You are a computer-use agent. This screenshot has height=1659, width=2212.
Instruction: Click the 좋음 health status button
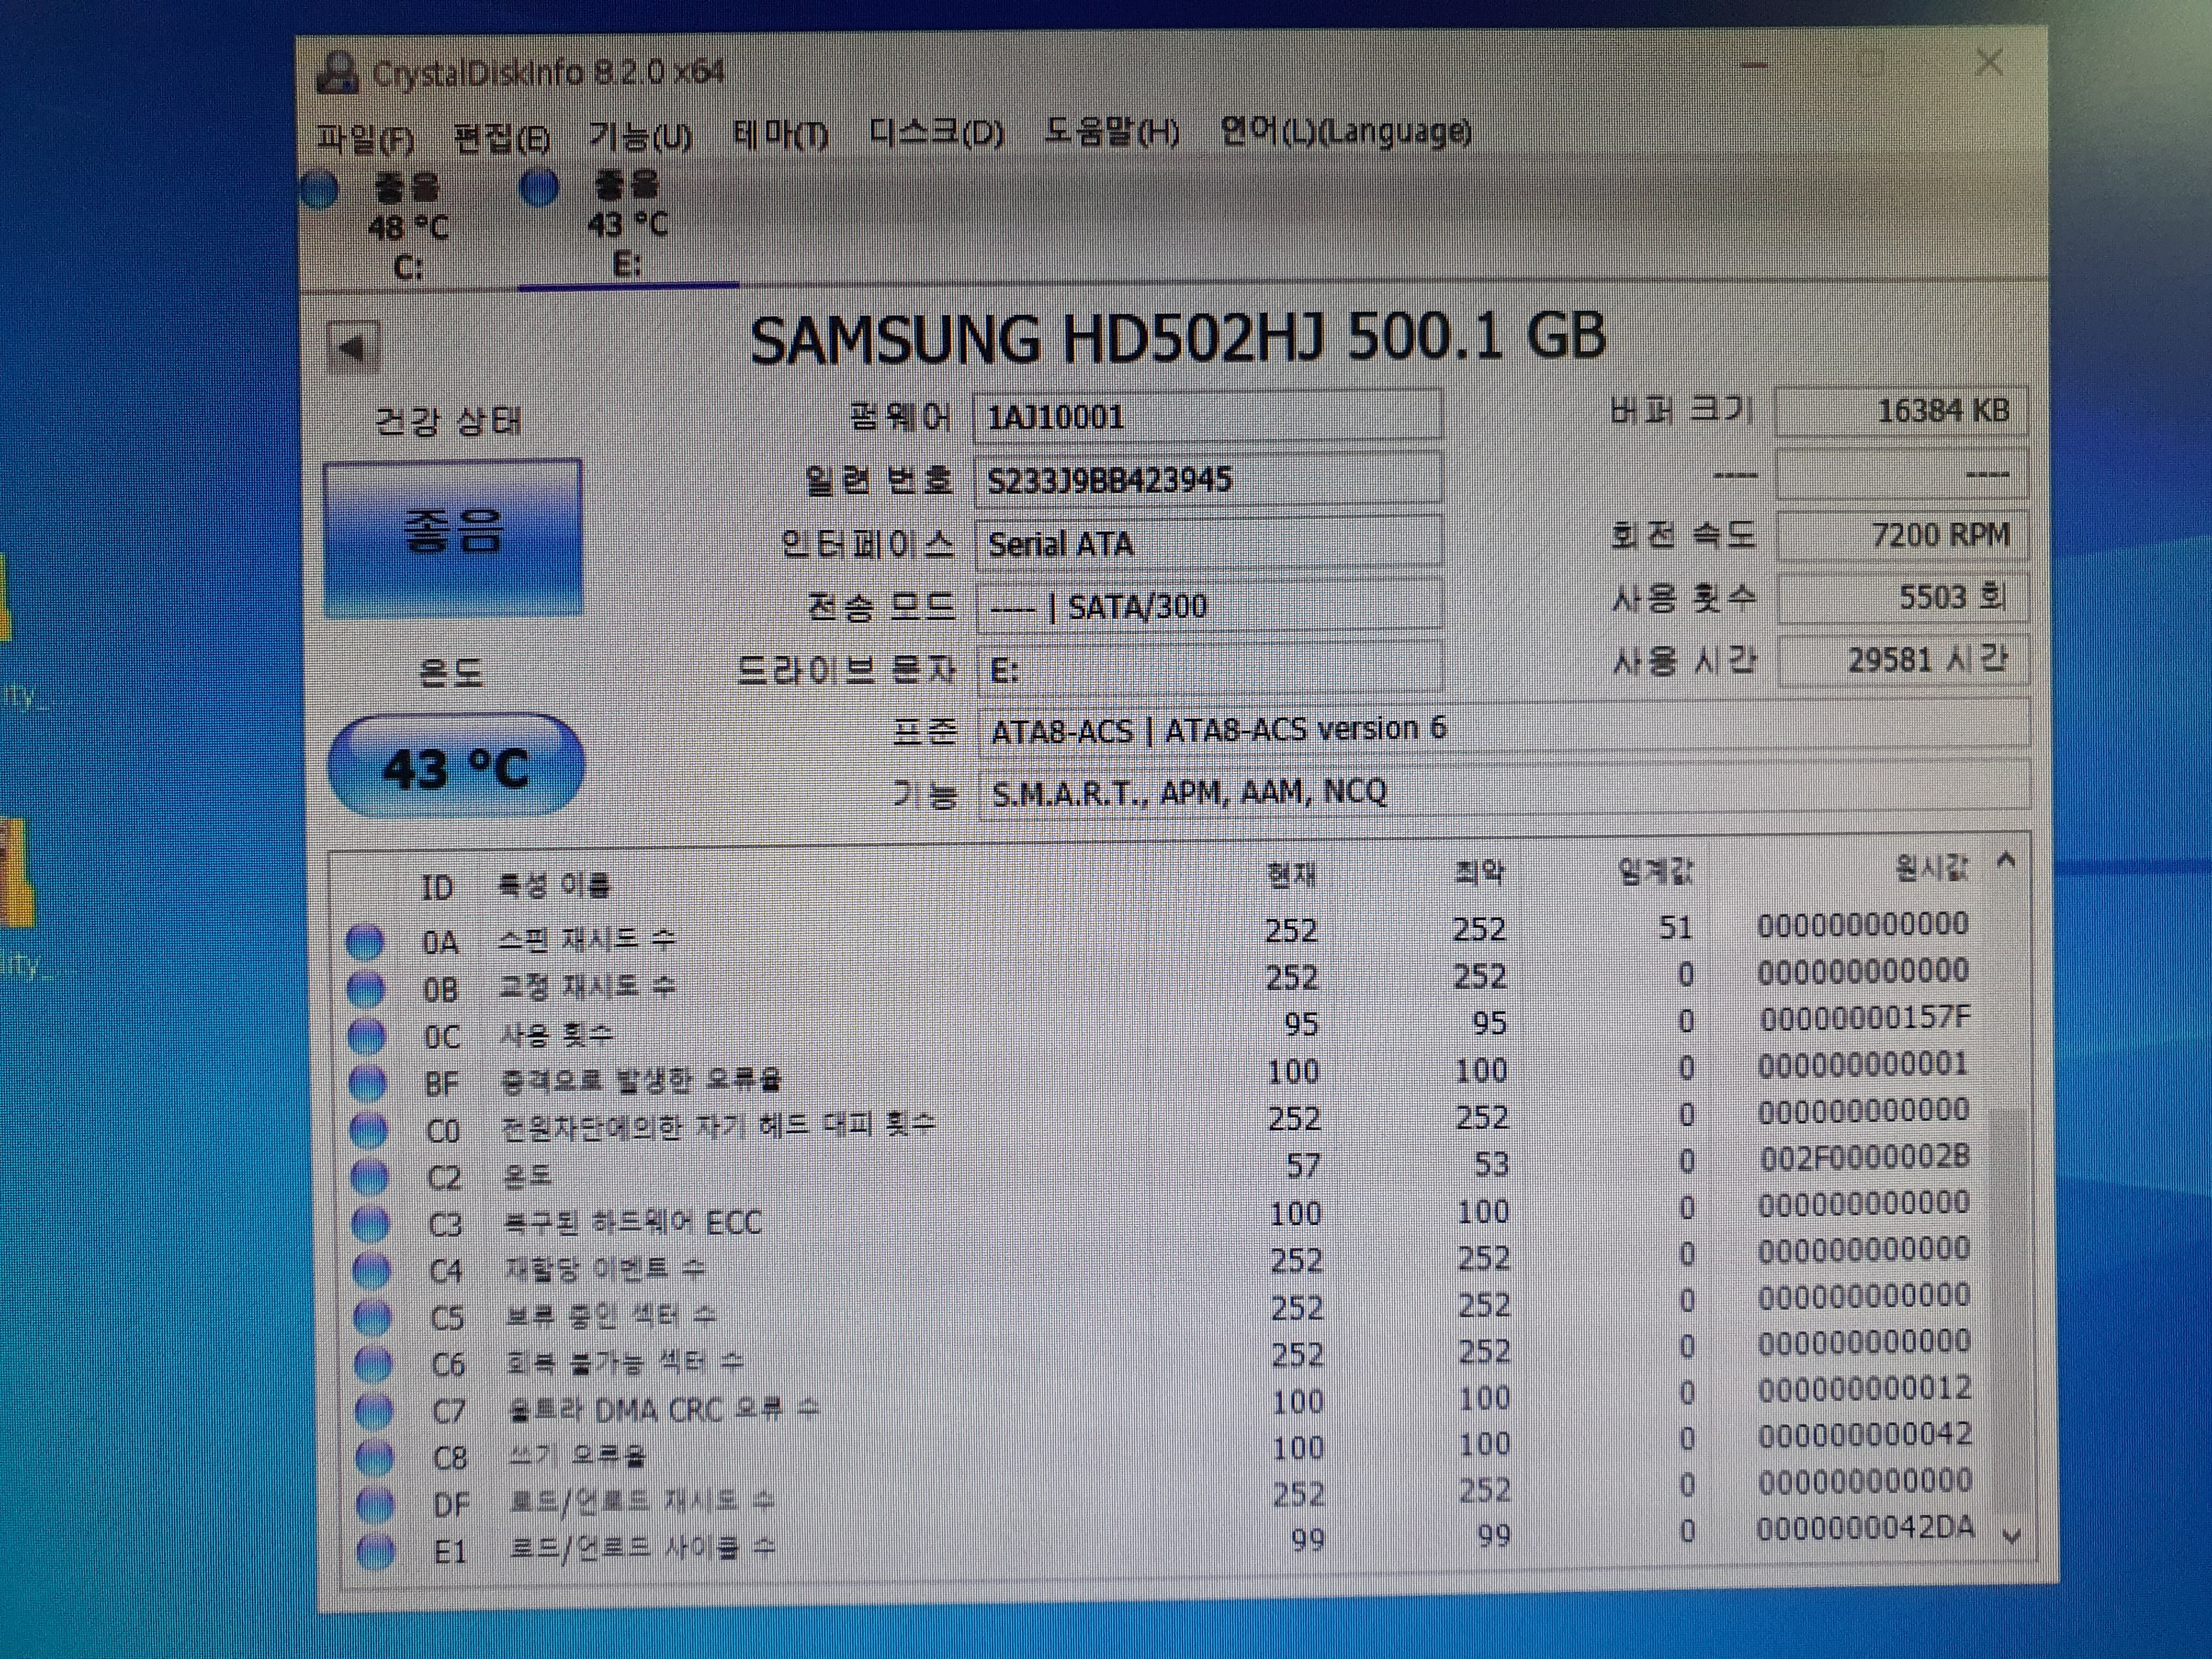(453, 537)
